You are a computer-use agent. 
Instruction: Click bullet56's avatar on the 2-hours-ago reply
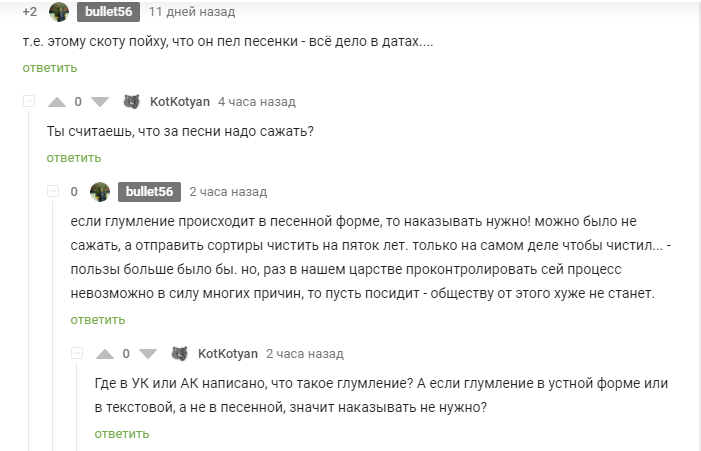click(99, 191)
